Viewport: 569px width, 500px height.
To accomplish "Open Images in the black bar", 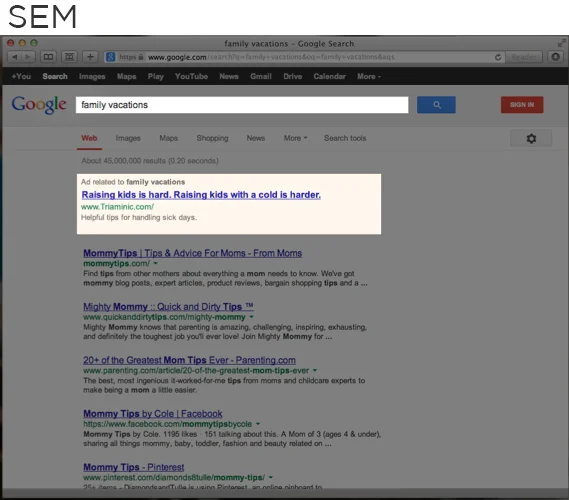I will coord(92,77).
